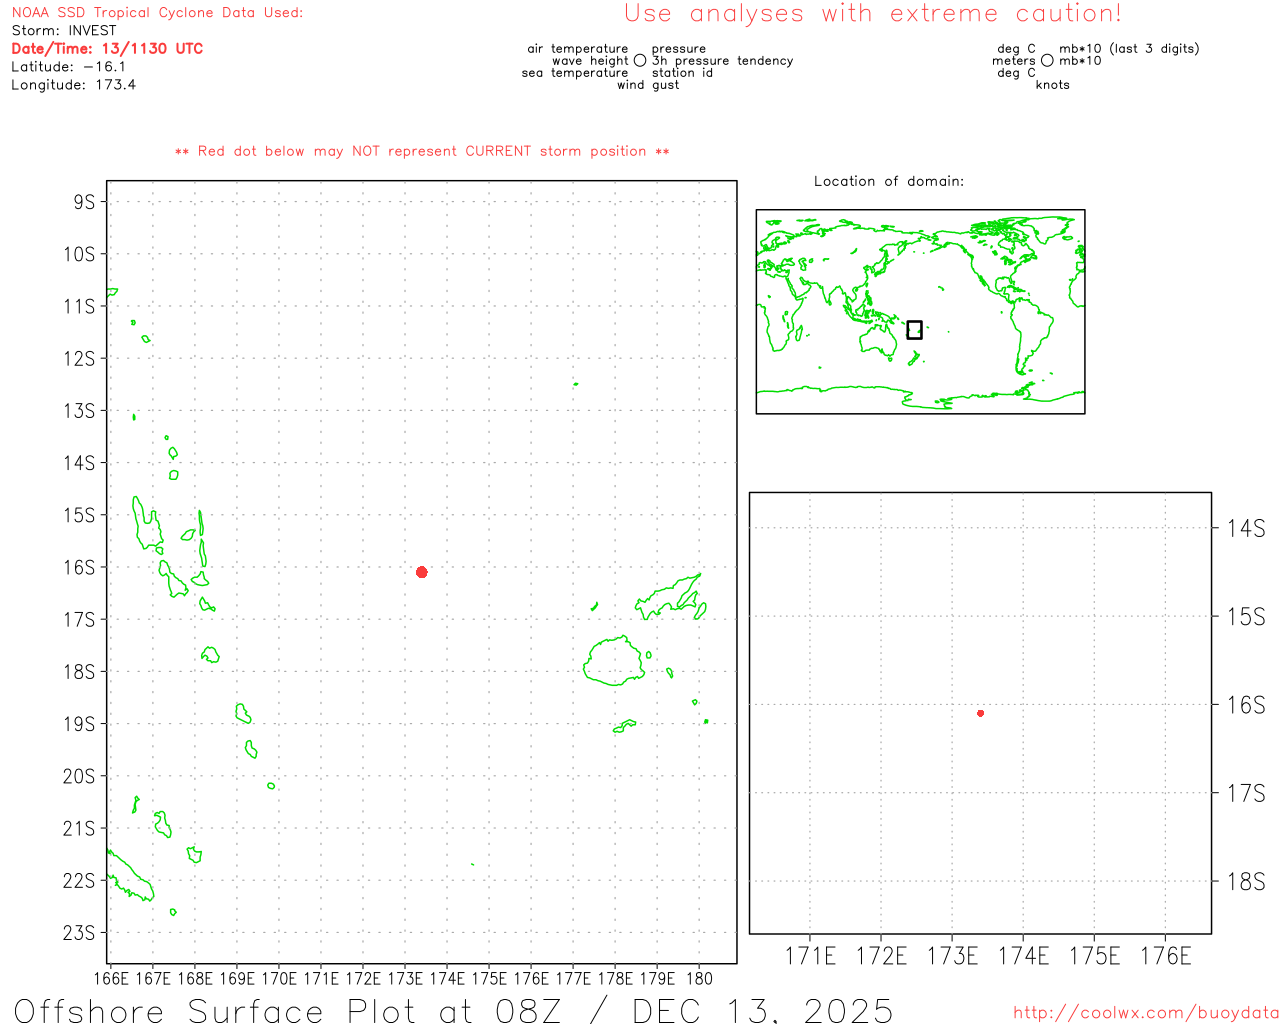1280x1024 pixels.
Task: Click the '23S' latitude axis label
Action: tap(79, 933)
